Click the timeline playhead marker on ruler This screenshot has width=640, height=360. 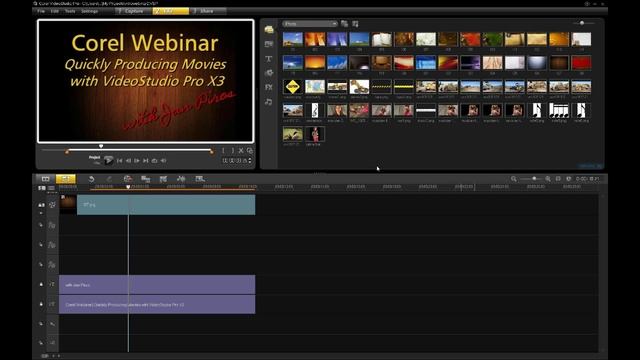(128, 187)
